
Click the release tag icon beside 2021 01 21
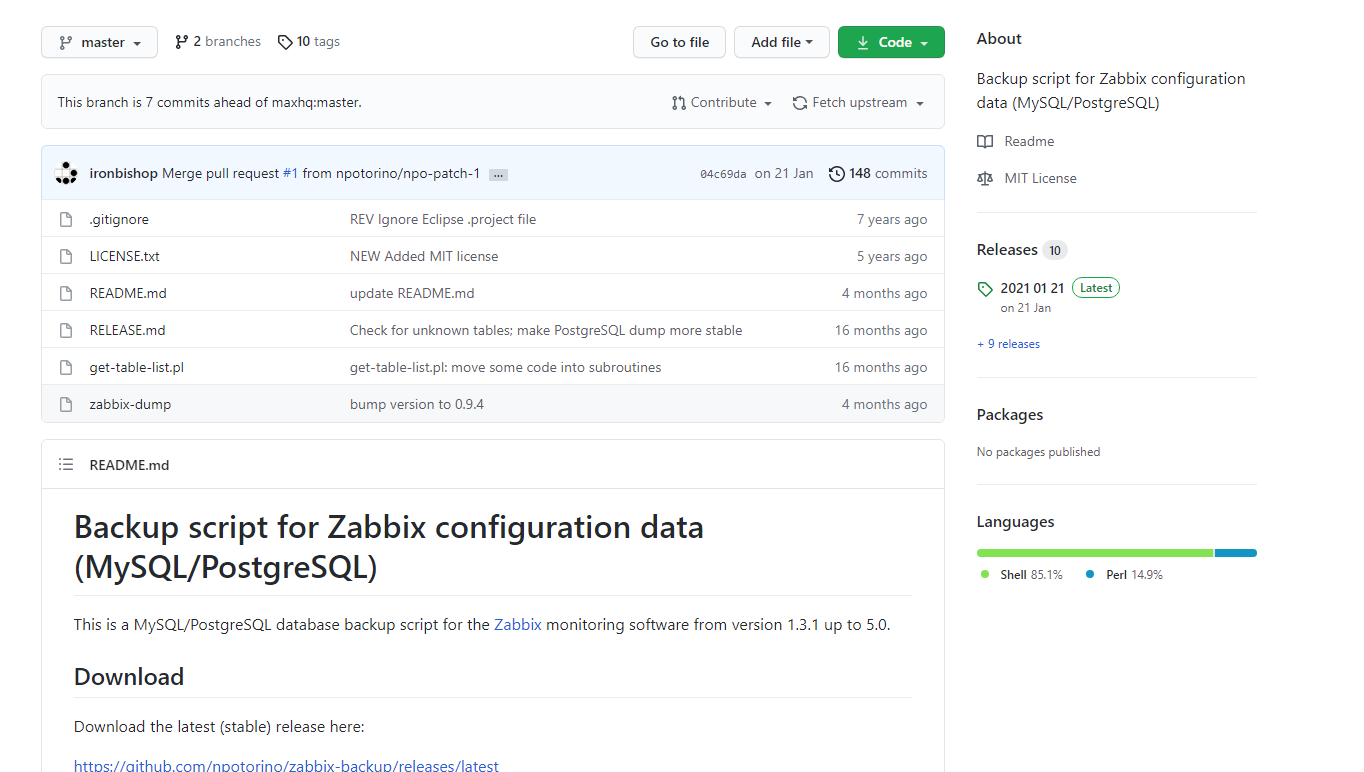pyautogui.click(x=985, y=287)
